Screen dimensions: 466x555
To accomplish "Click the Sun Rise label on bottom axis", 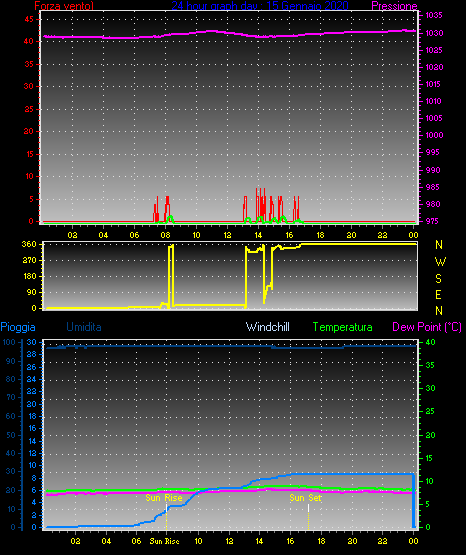I will pos(165,541).
